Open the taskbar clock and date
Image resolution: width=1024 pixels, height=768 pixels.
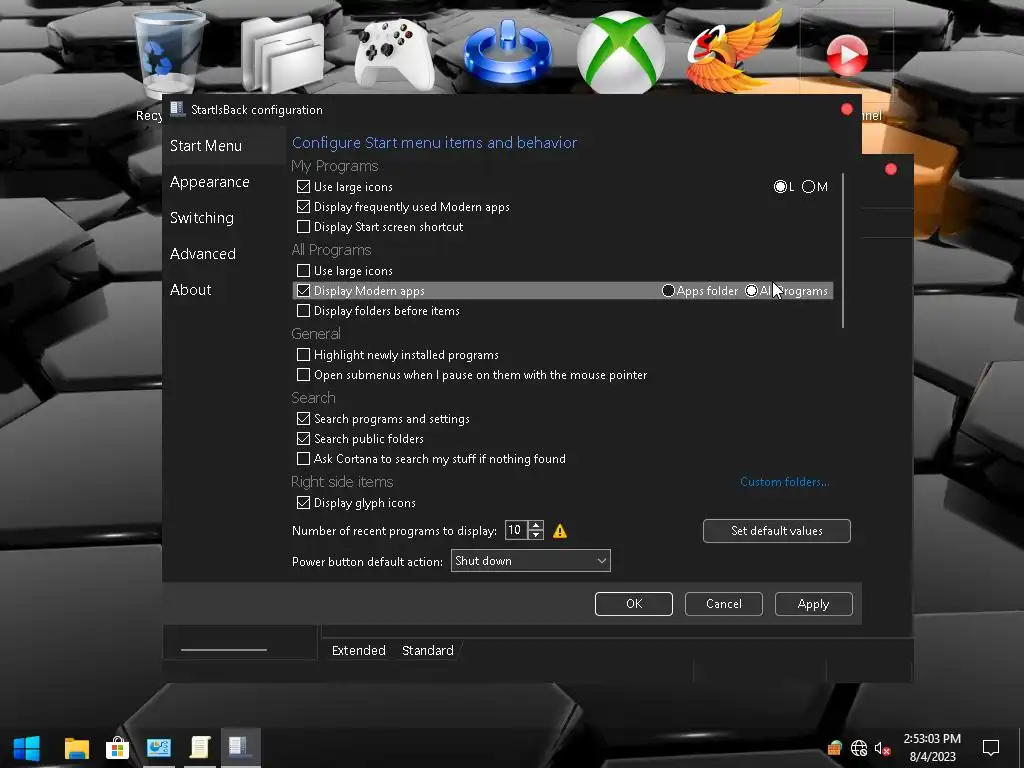932,748
